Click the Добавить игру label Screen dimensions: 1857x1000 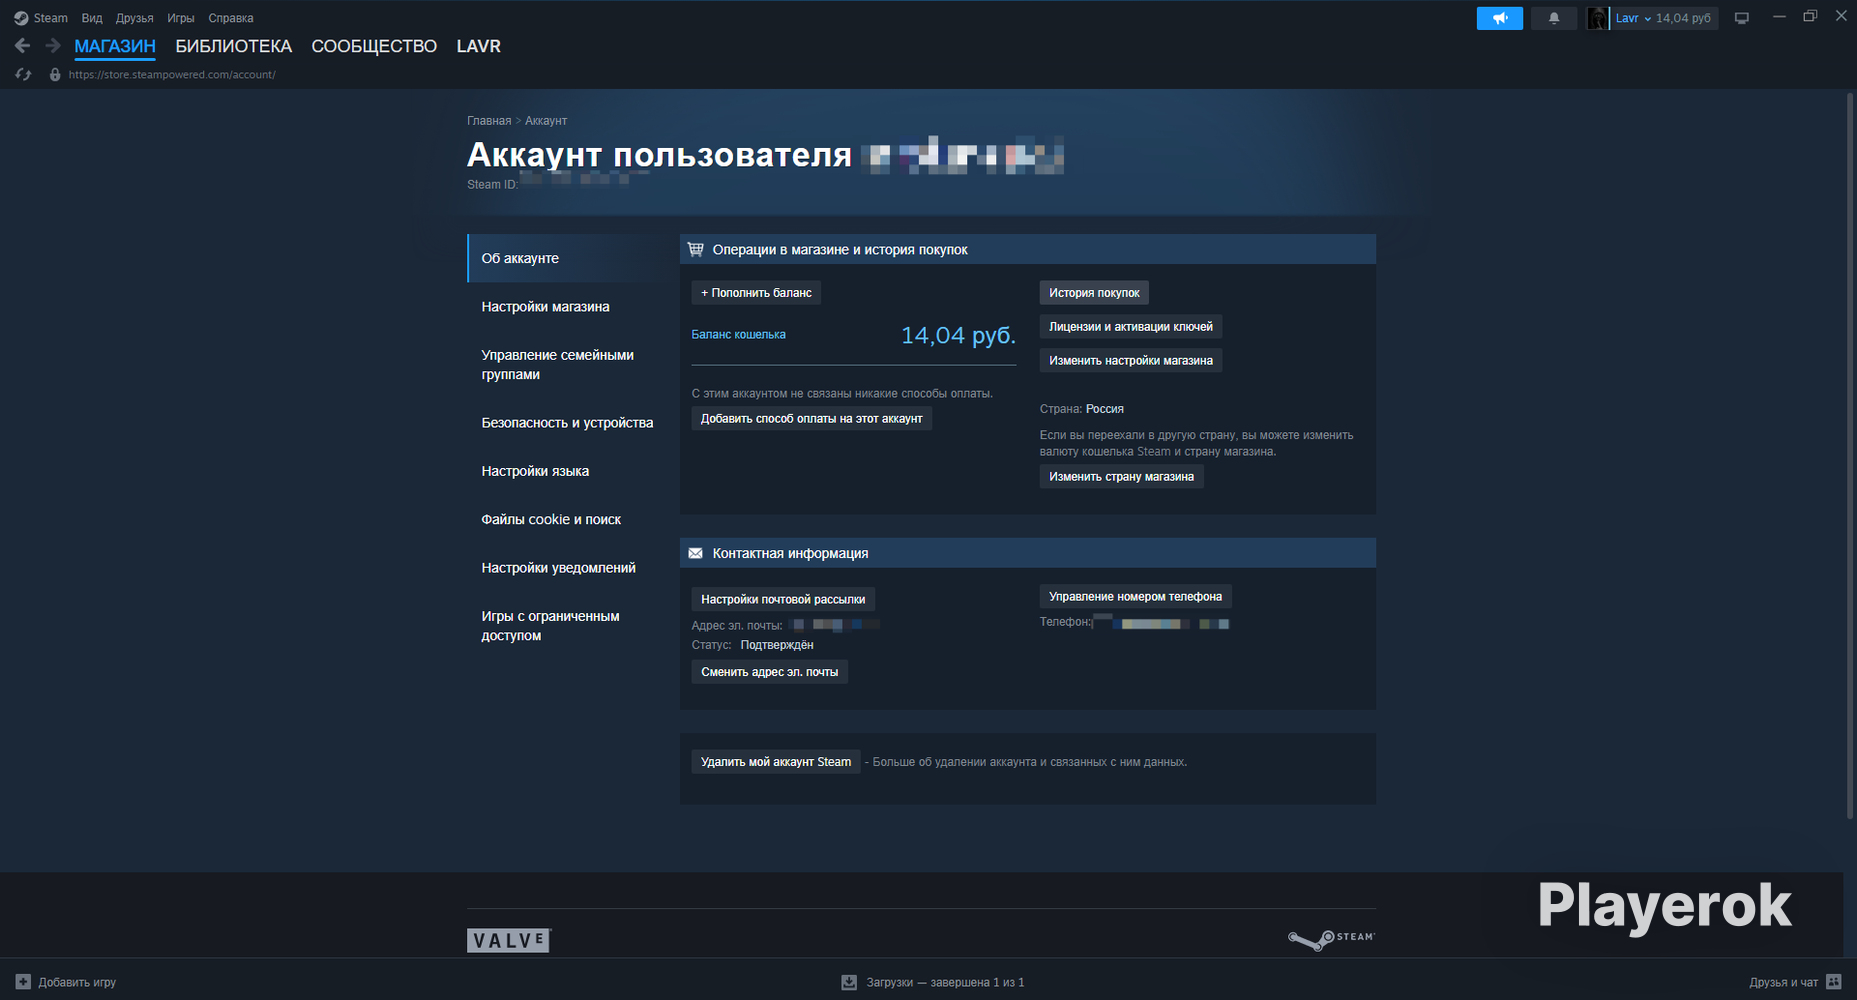coord(77,982)
